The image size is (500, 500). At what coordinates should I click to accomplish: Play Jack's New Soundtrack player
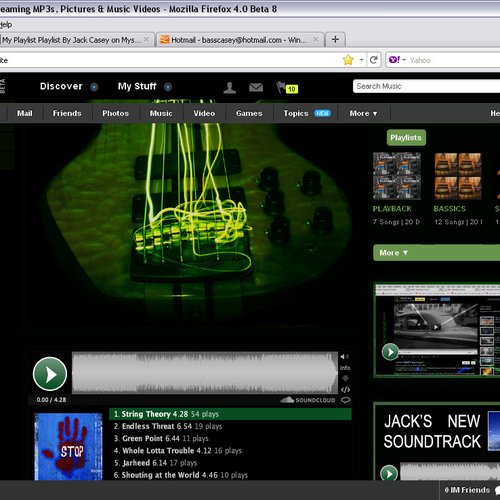pos(389,473)
